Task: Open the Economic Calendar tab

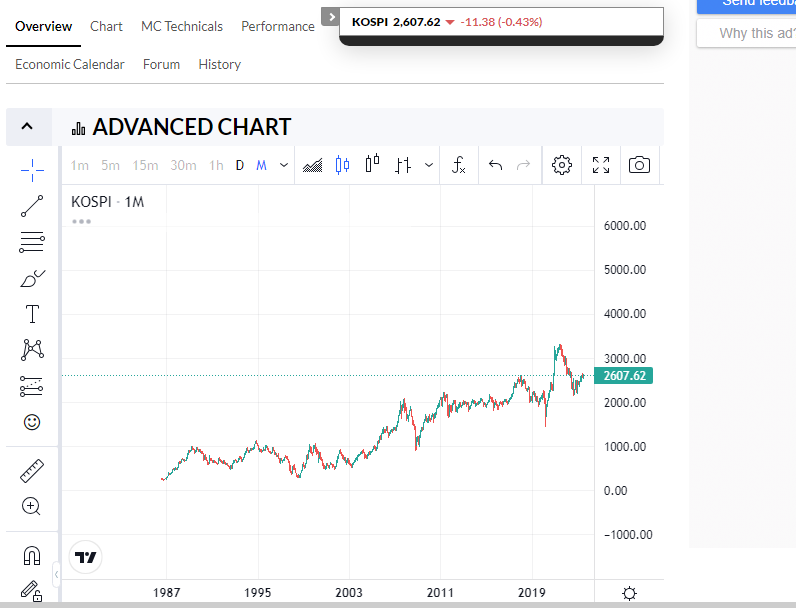Action: coord(70,64)
